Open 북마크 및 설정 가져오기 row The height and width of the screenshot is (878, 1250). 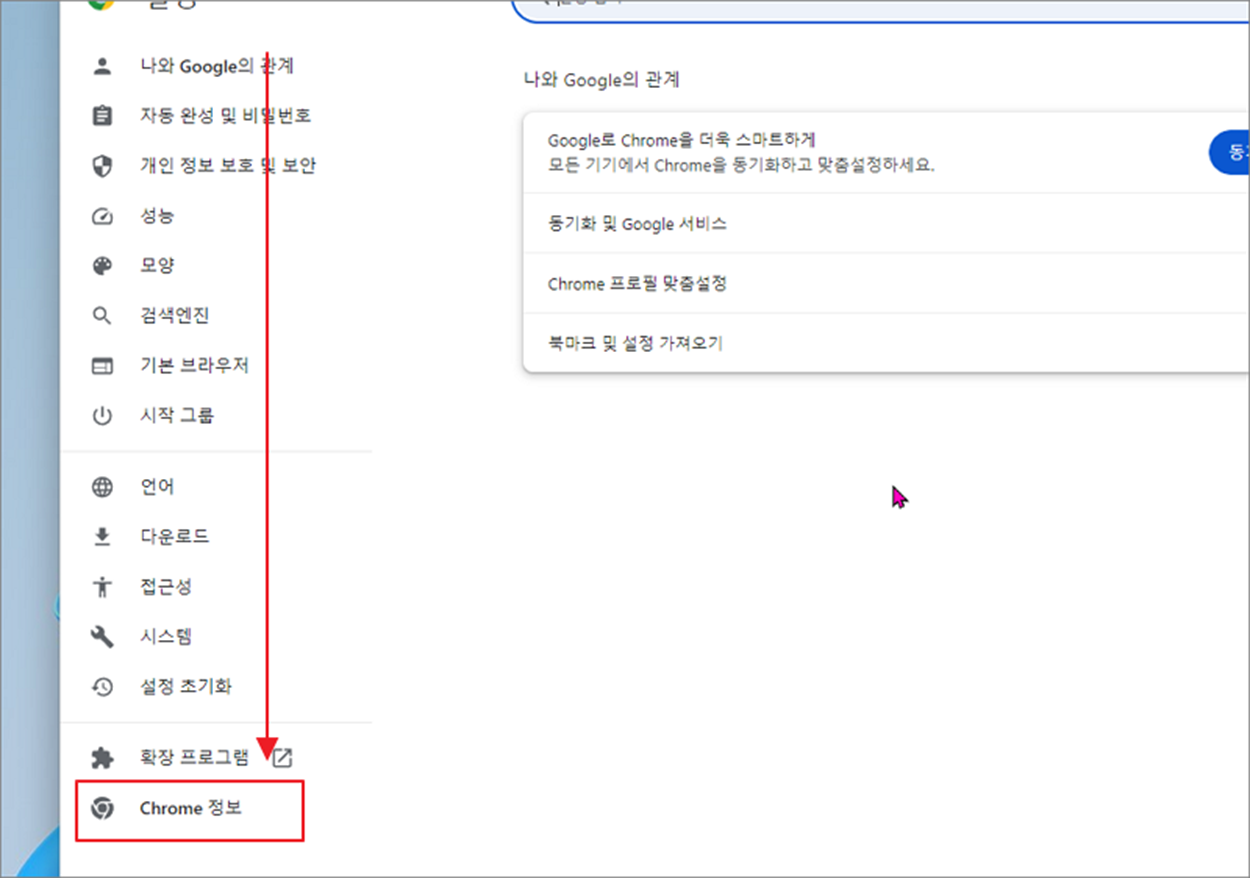886,343
